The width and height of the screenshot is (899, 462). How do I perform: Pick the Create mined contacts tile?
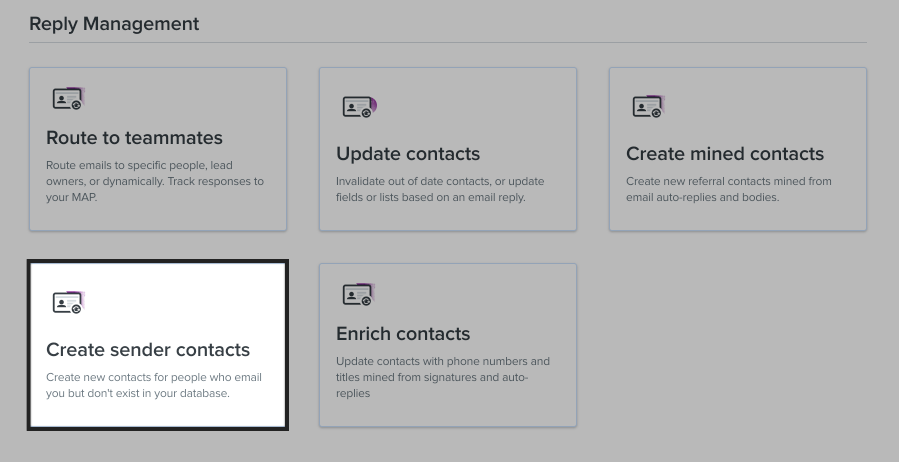click(x=738, y=149)
